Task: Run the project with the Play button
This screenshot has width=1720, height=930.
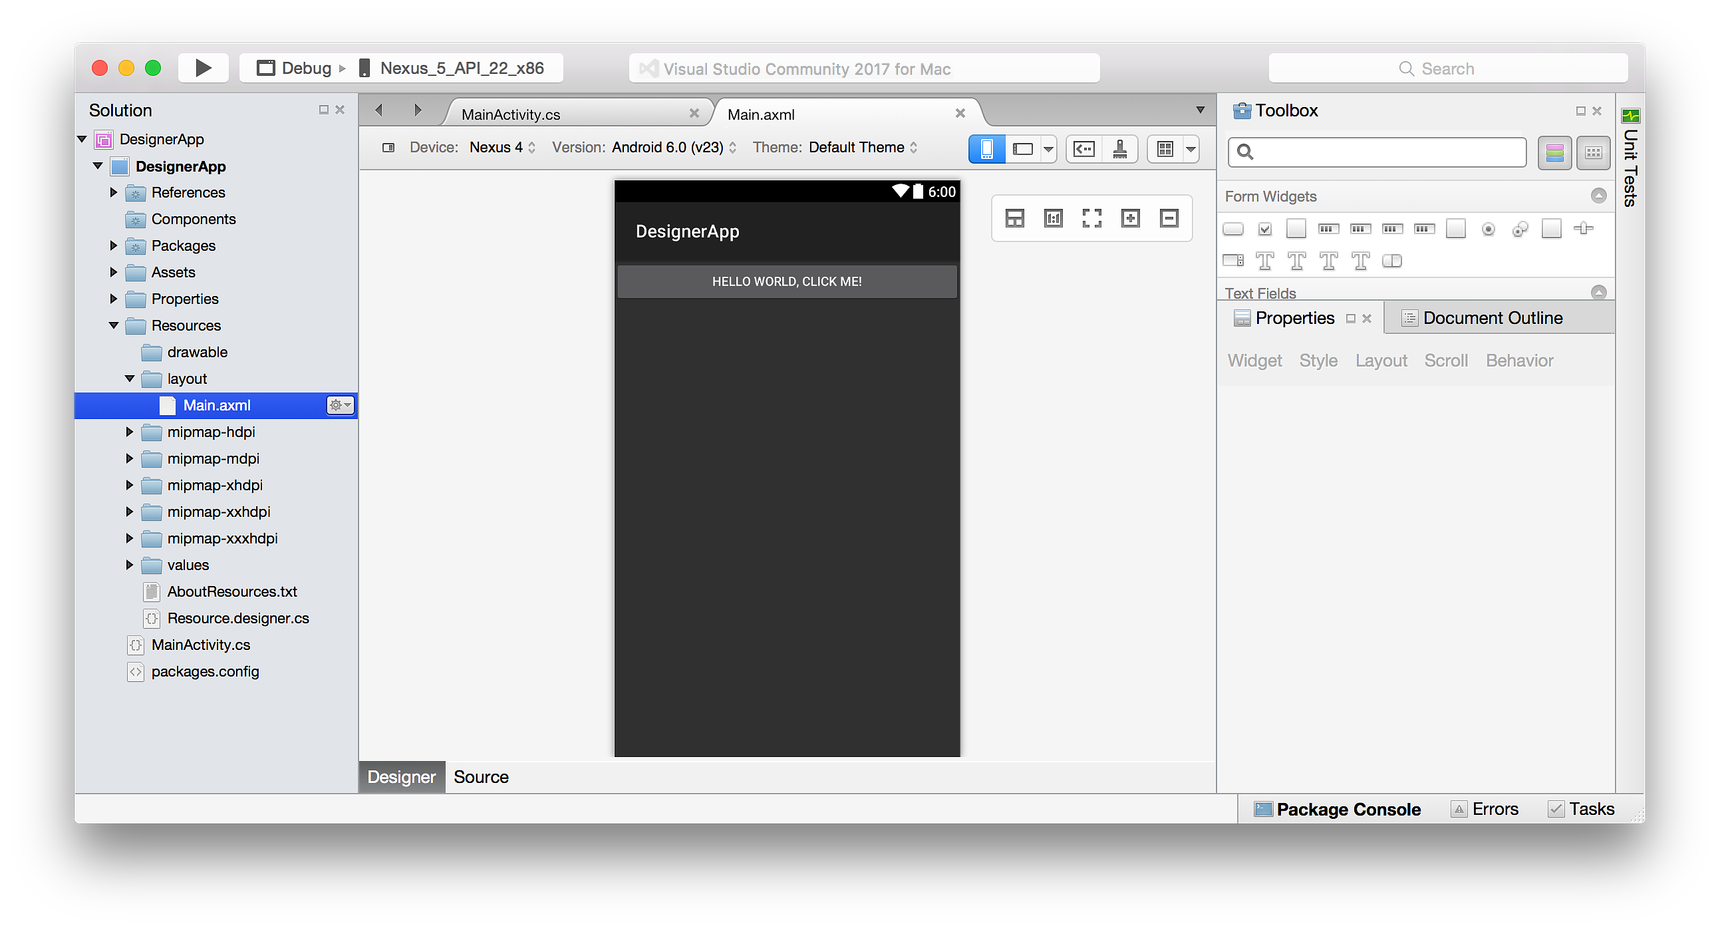Action: coord(203,68)
